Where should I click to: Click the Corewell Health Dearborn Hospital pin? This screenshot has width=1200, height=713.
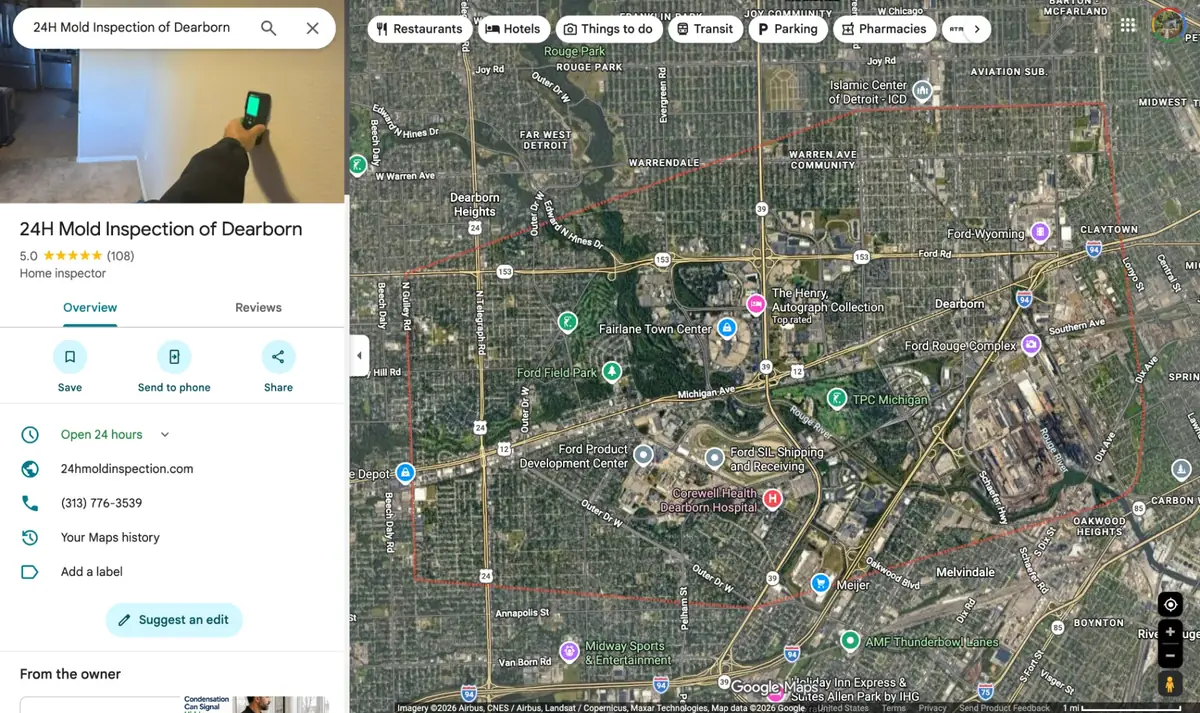click(772, 498)
